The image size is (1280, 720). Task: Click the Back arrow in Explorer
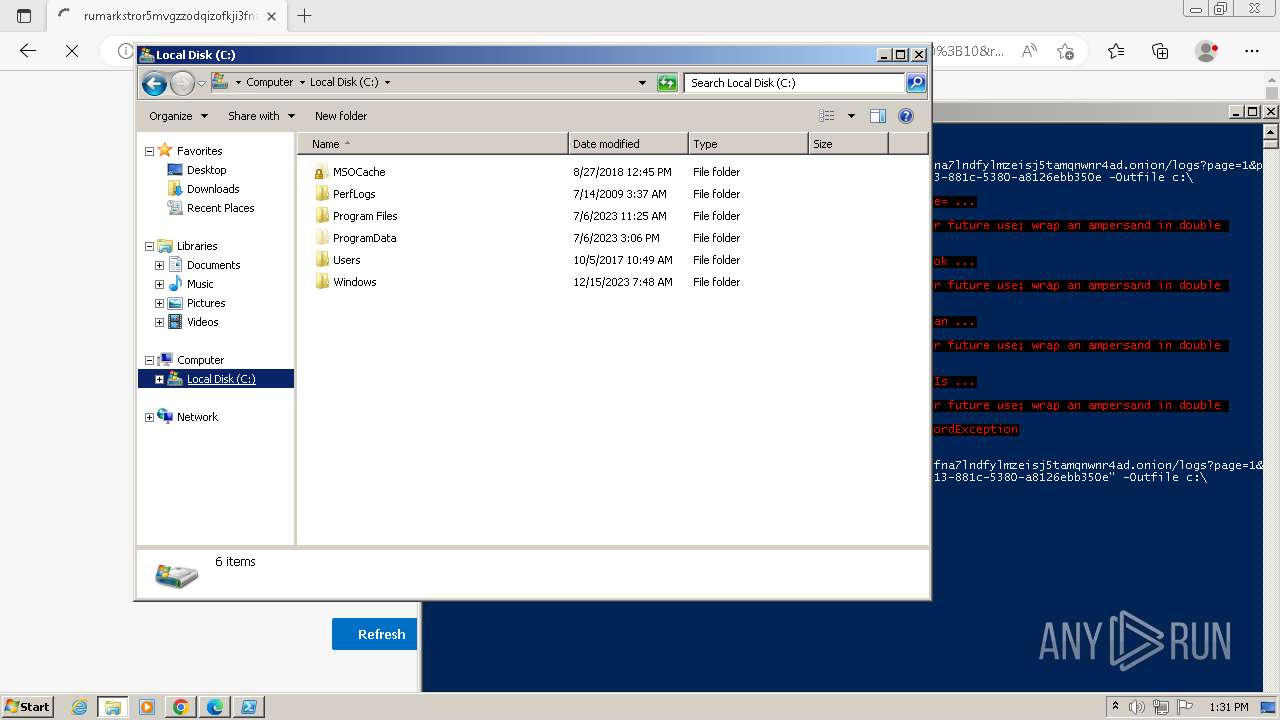154,83
